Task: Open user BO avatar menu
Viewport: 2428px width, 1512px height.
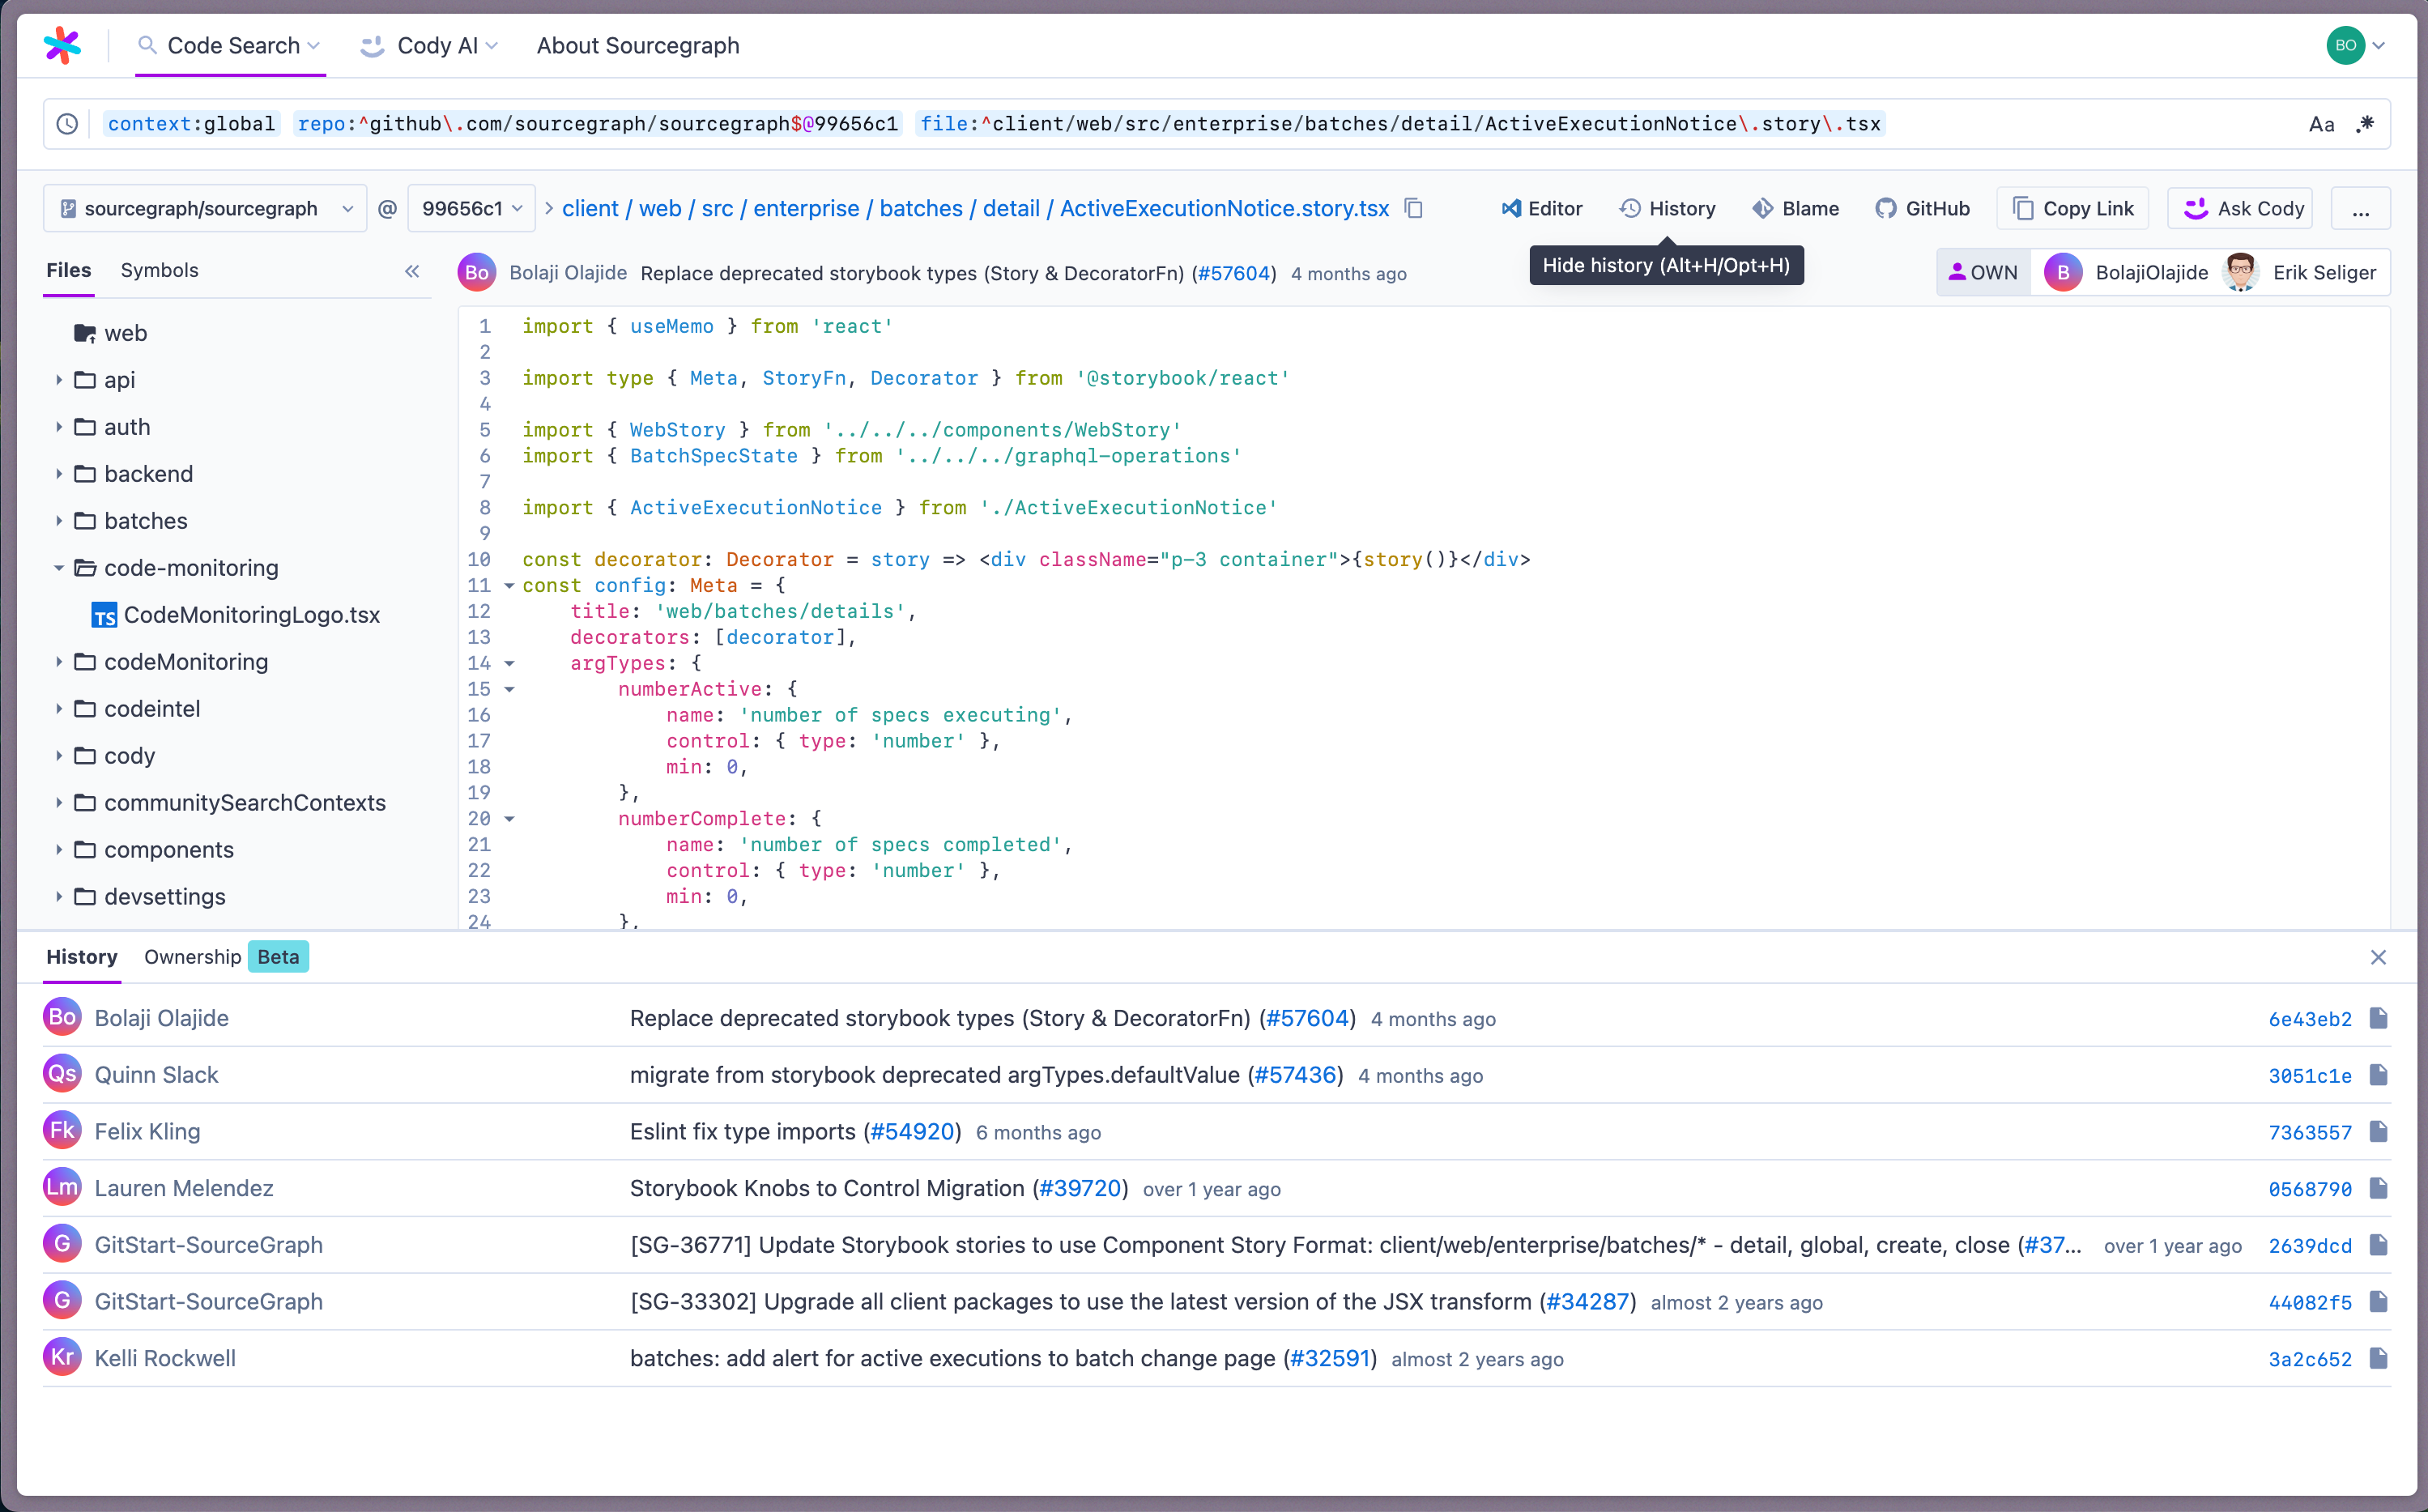Action: tap(2356, 45)
